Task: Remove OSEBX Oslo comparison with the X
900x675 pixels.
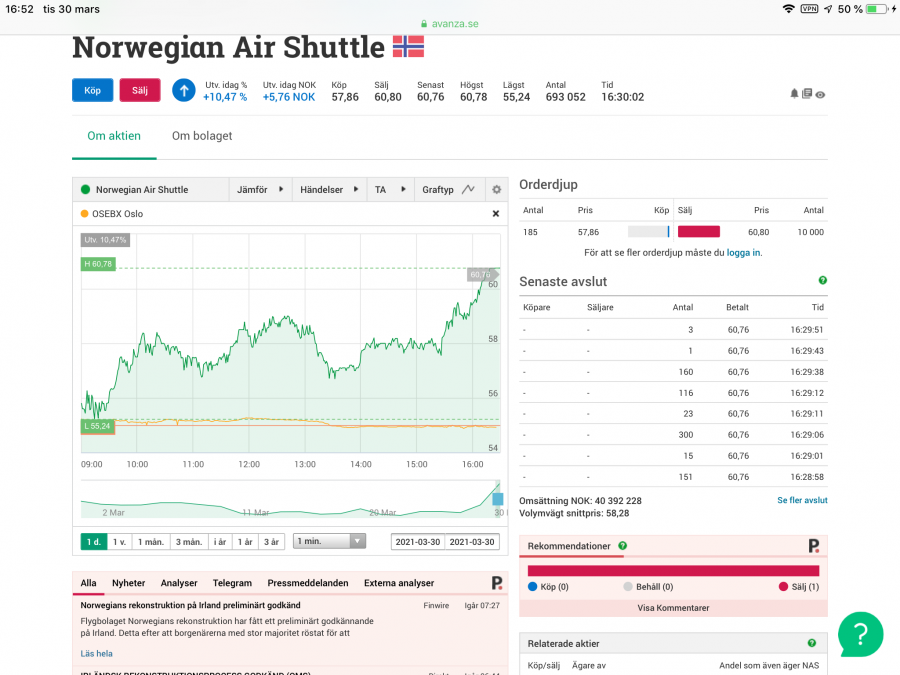Action: (x=495, y=213)
